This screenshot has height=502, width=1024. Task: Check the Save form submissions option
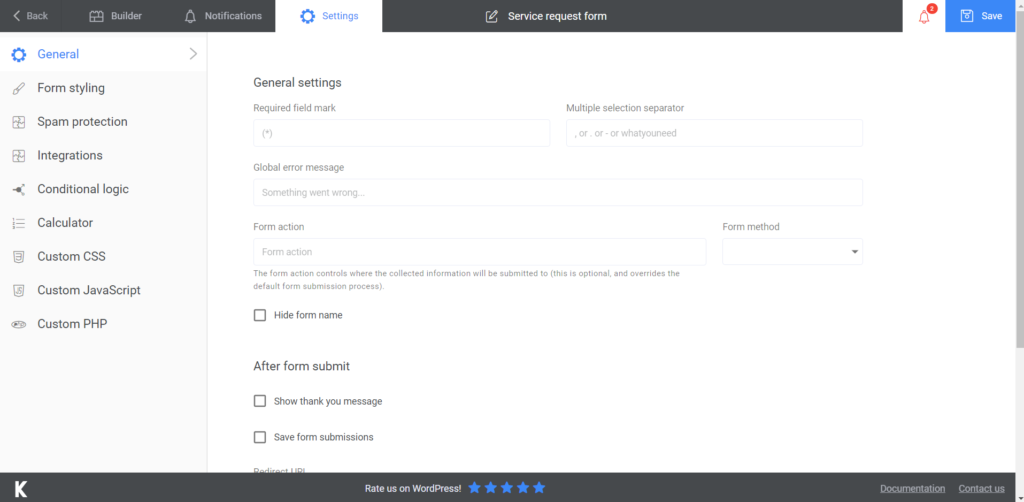[x=260, y=437]
